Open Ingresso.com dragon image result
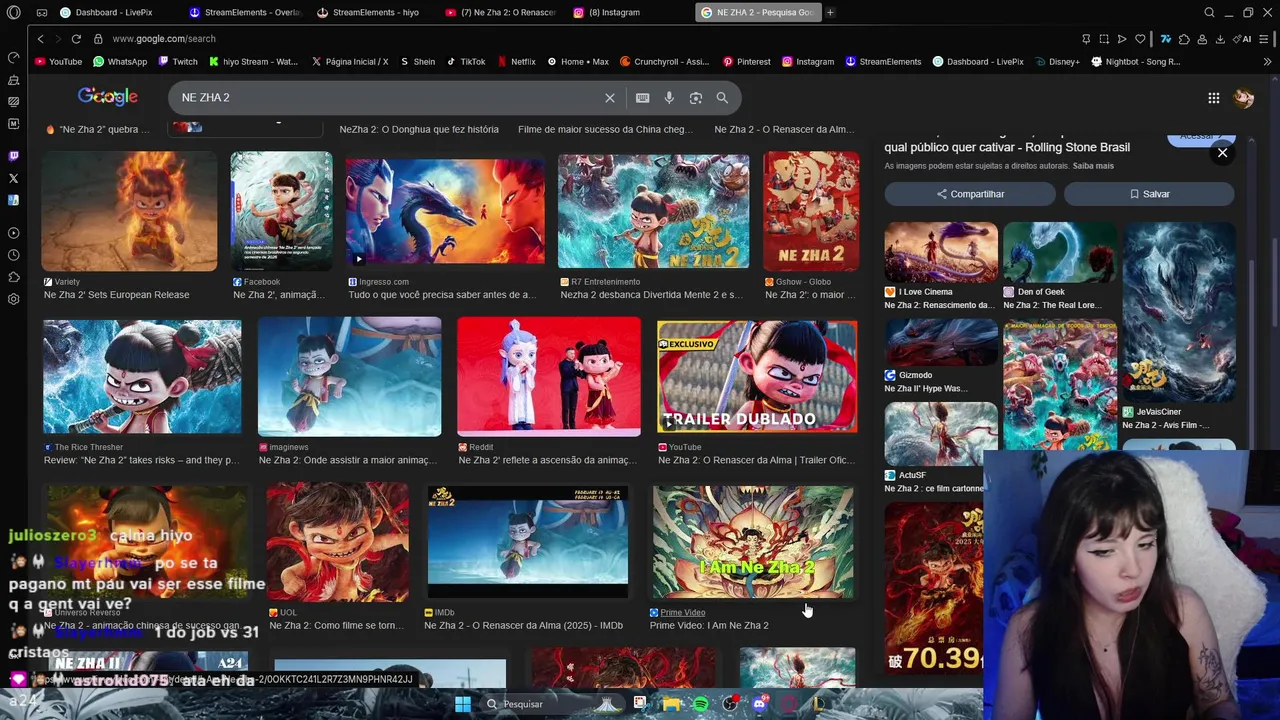The image size is (1280, 720). 445,211
